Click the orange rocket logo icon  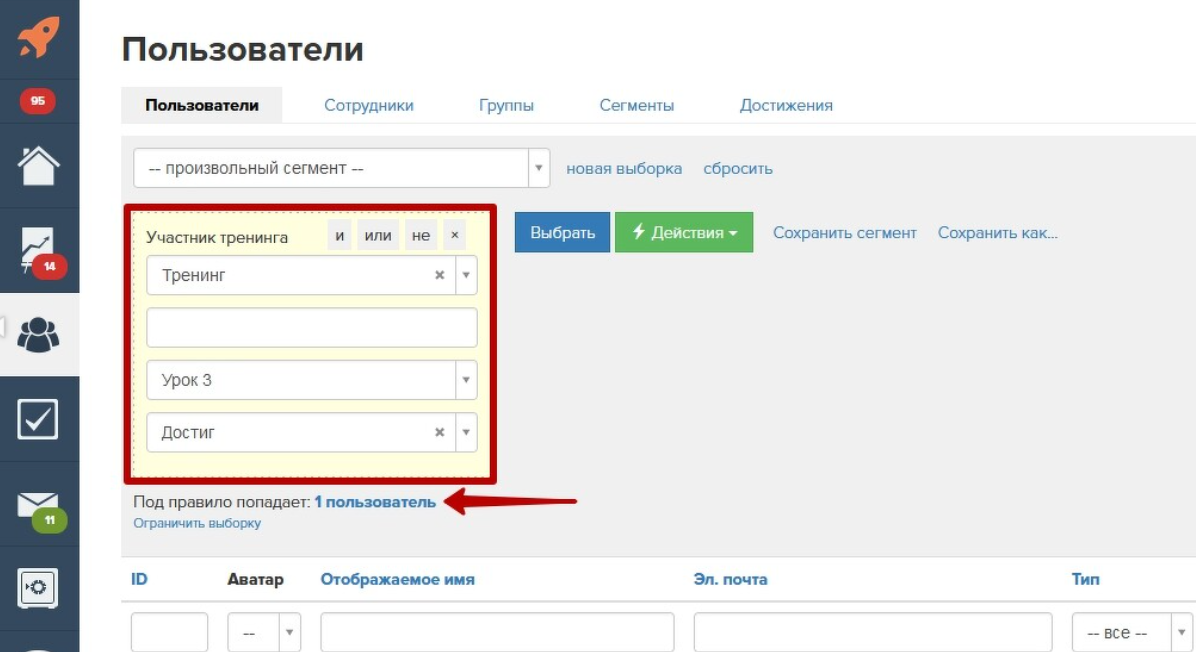coord(38,37)
